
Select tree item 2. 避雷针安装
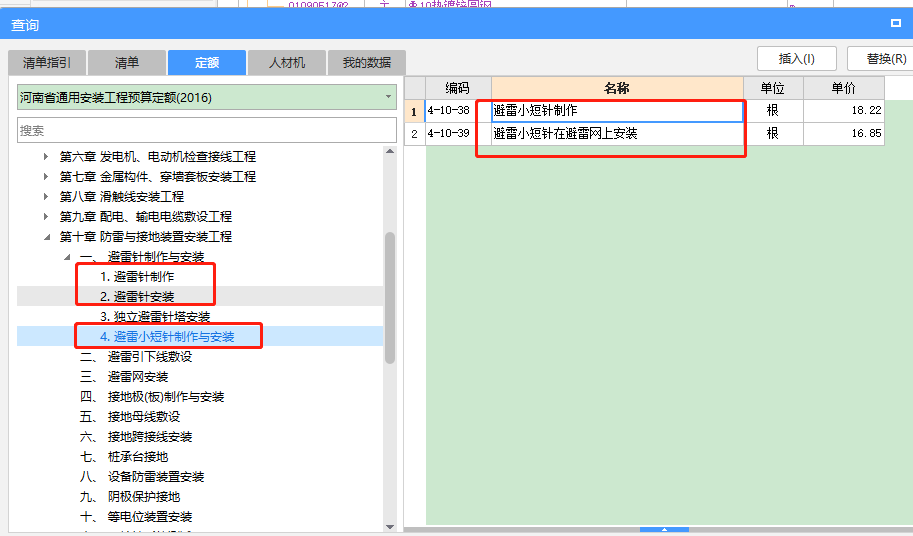tap(137, 297)
